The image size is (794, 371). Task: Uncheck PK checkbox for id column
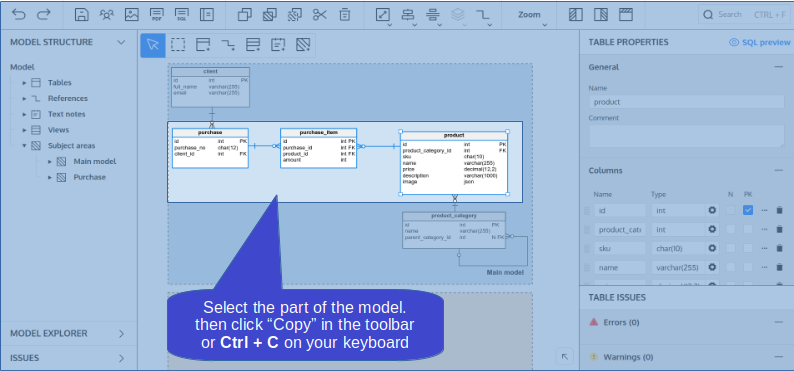click(748, 210)
